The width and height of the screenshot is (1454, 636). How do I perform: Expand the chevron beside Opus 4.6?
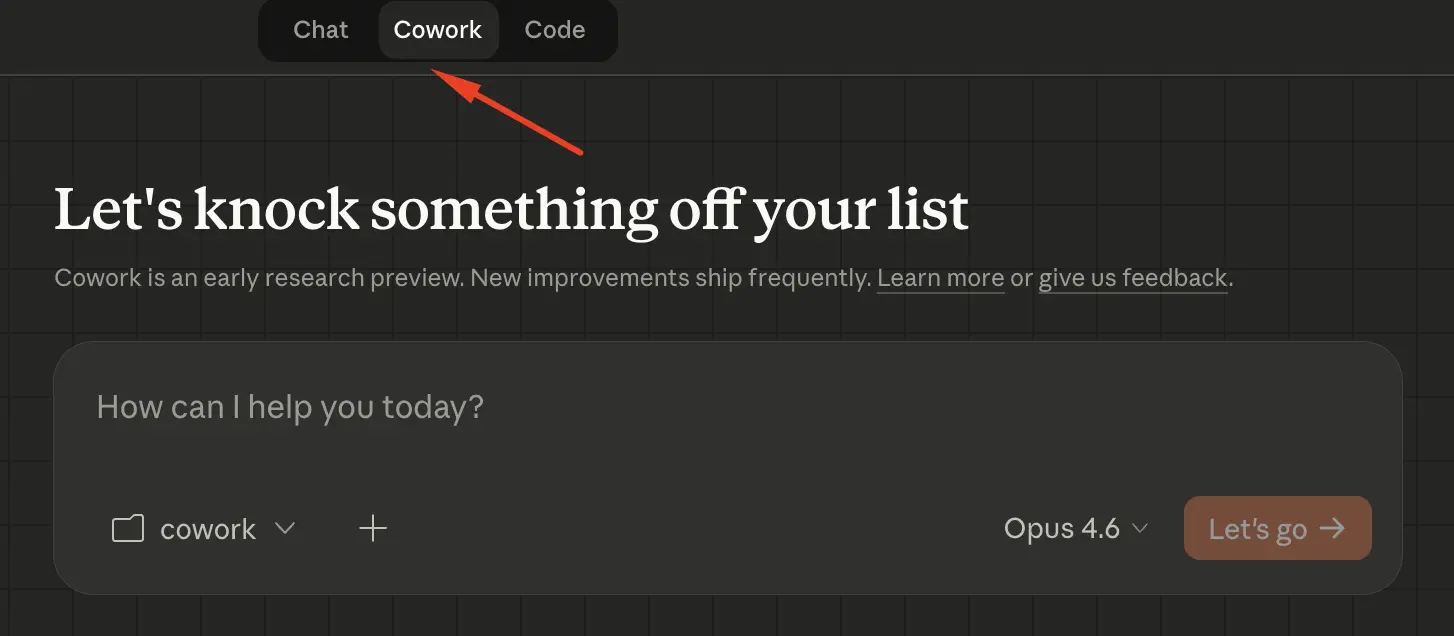[1139, 529]
